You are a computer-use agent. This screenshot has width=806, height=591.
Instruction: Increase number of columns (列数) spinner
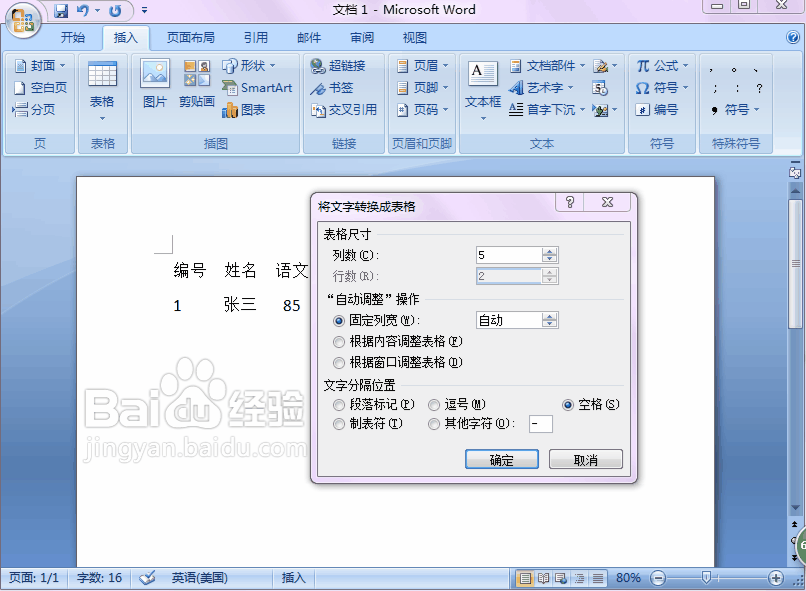coord(549,252)
